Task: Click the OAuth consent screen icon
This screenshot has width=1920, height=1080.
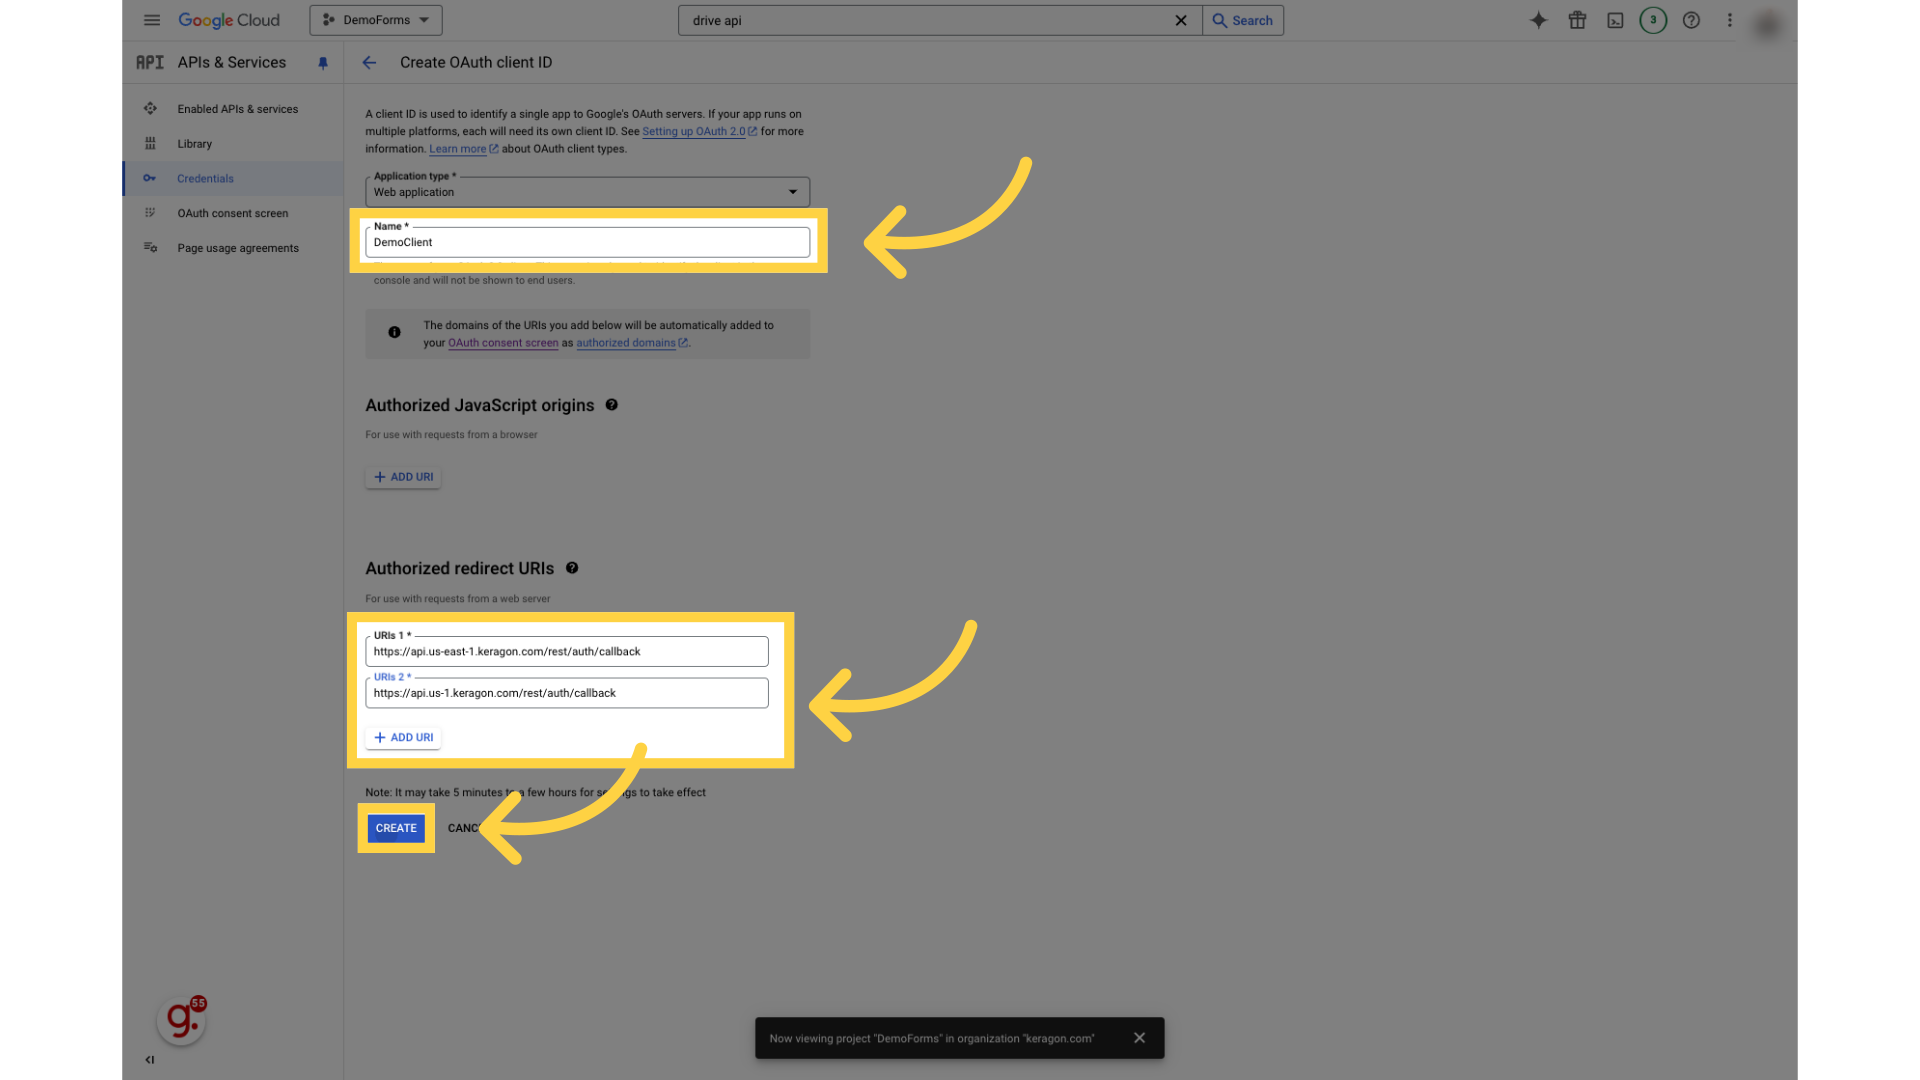Action: click(x=150, y=213)
